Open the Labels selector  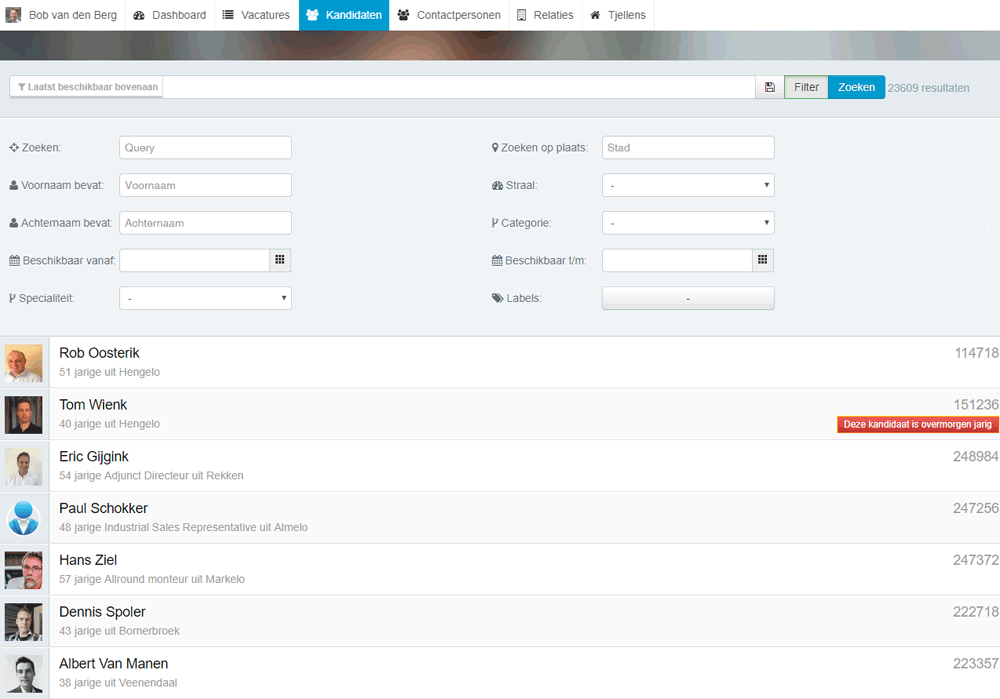click(687, 298)
